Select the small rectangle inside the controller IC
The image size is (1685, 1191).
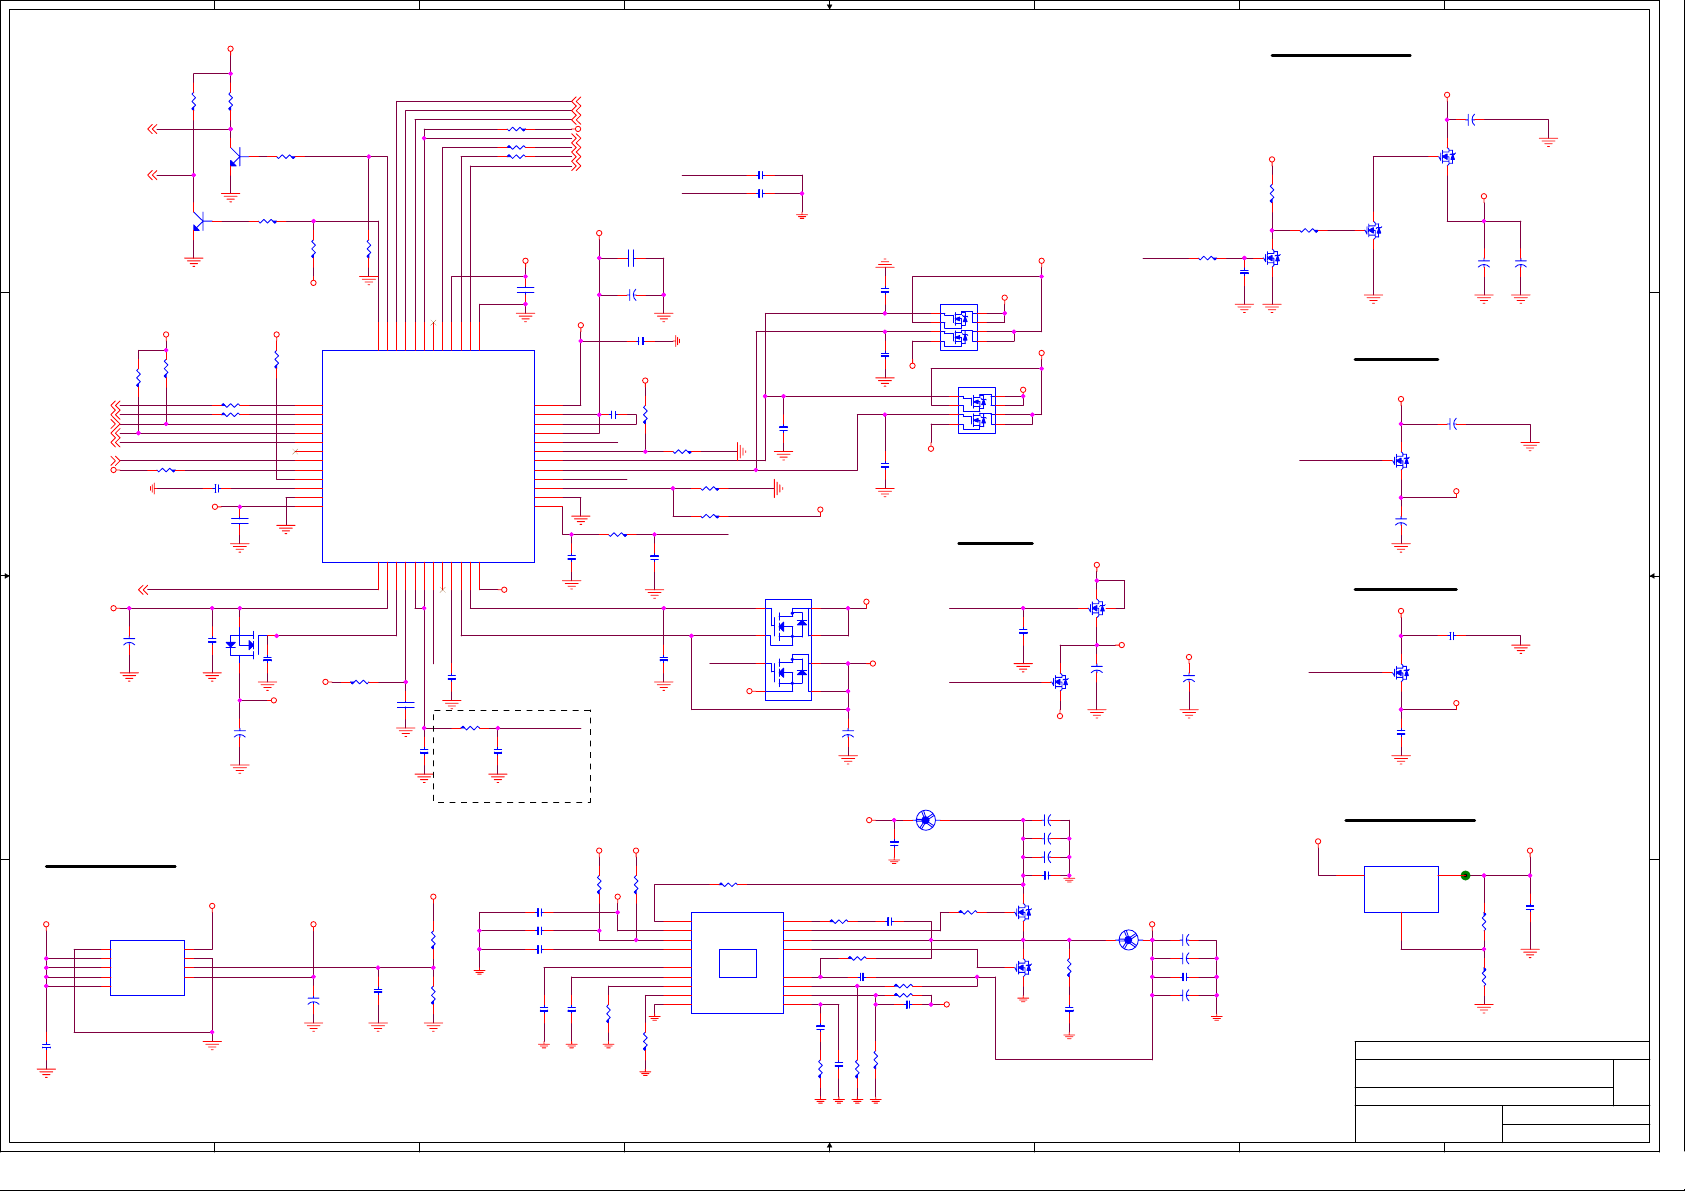pyautogui.click(x=738, y=963)
